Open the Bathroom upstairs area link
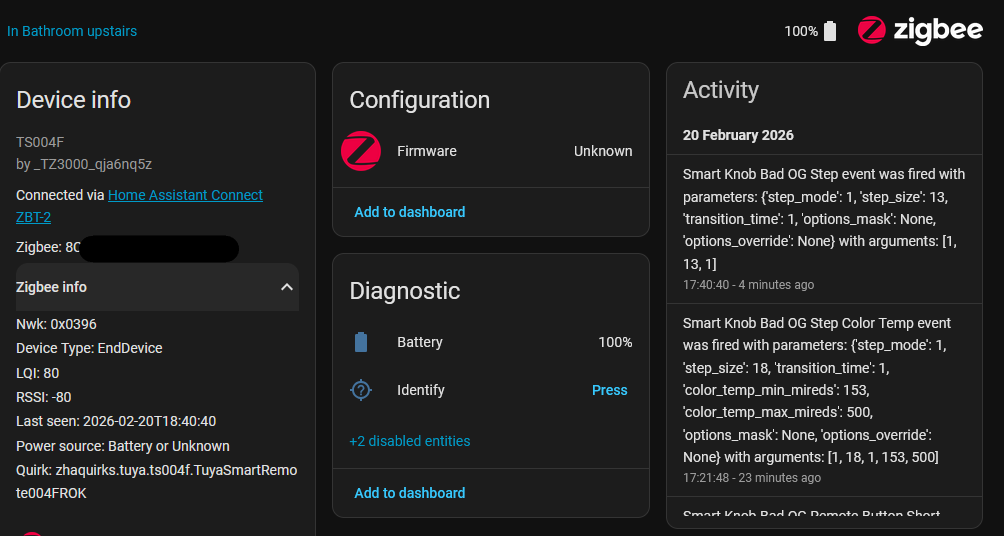 (72, 31)
